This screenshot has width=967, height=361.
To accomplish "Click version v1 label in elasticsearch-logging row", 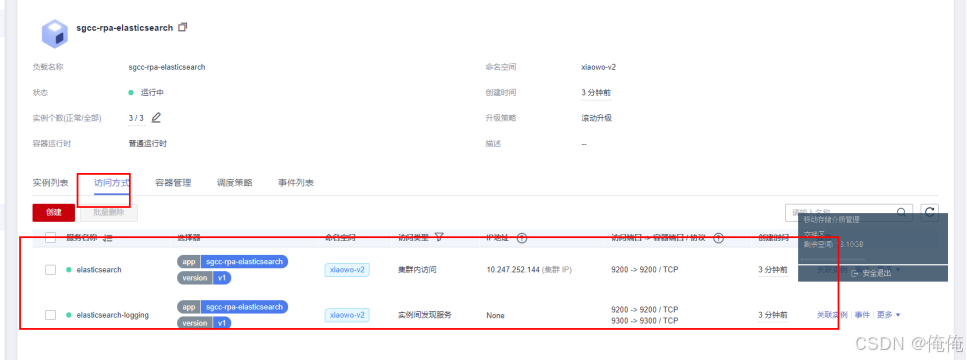I will click(x=204, y=323).
